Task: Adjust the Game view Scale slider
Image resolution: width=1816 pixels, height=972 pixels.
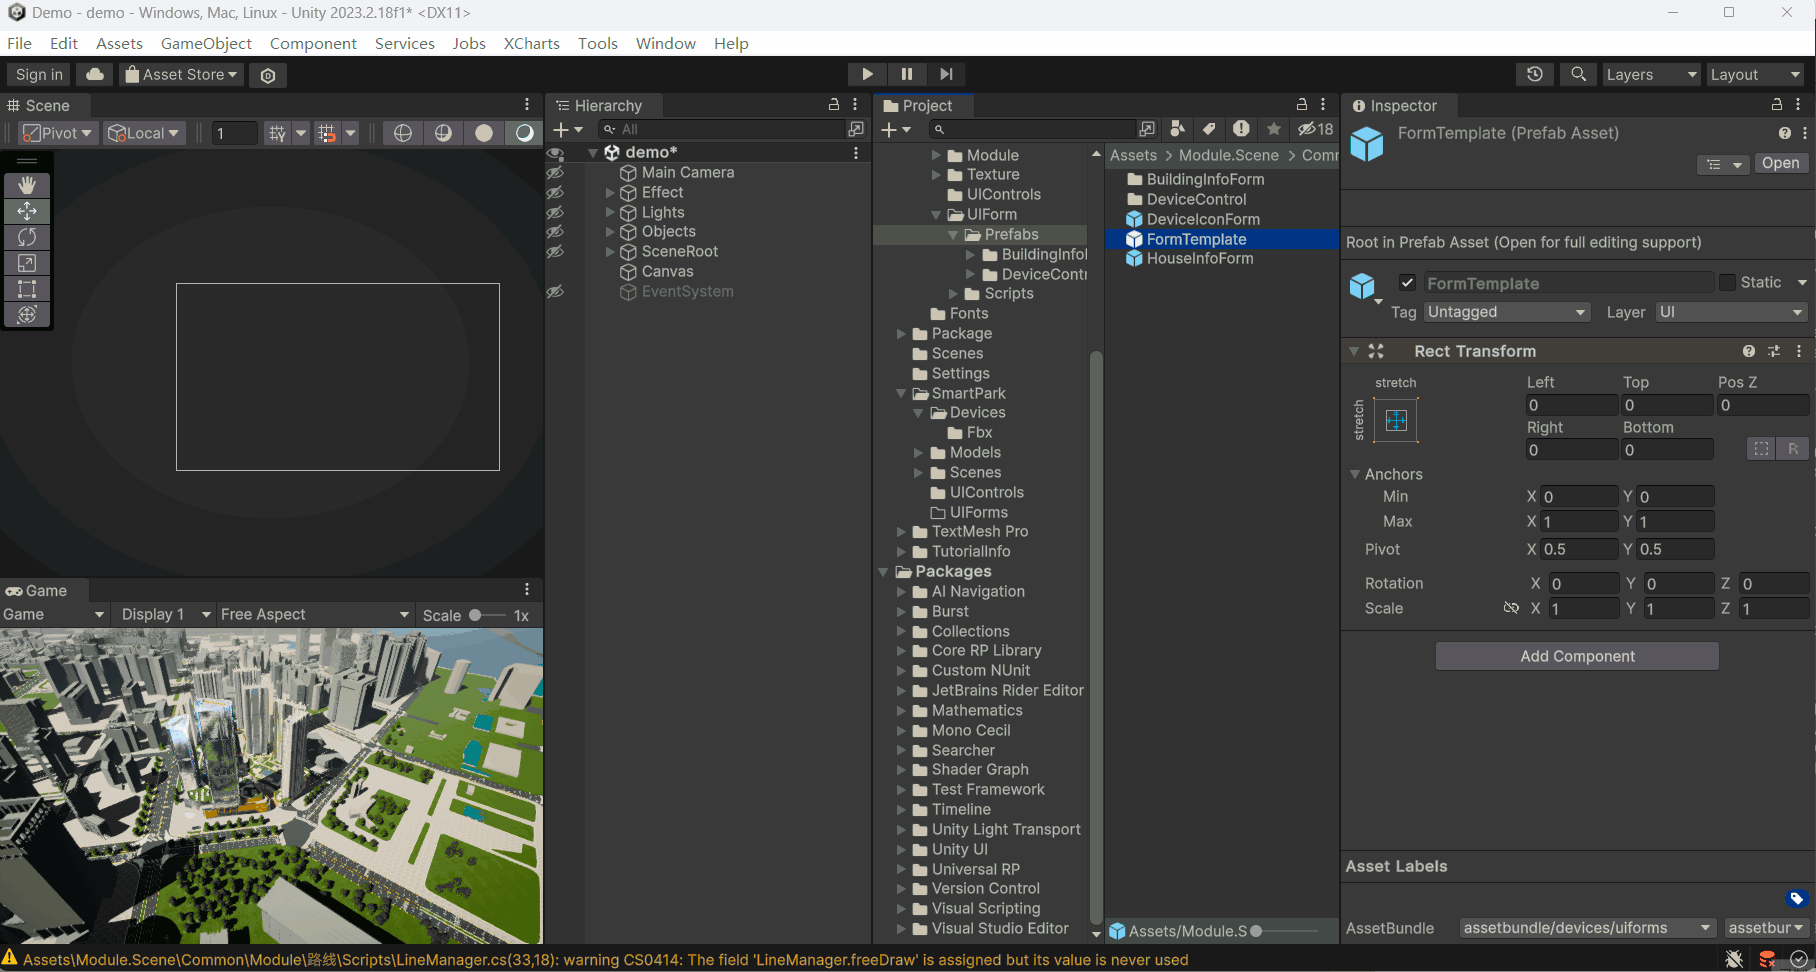Action: point(476,615)
